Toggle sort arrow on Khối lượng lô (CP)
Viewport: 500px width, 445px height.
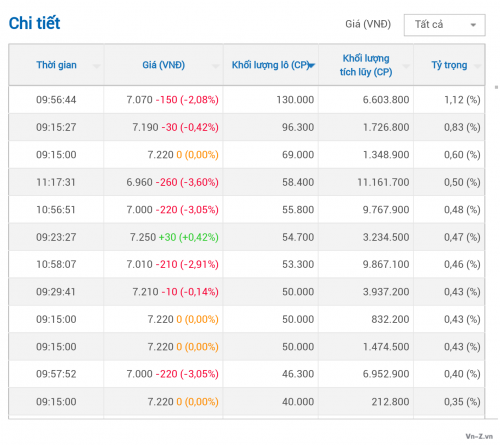tap(311, 66)
